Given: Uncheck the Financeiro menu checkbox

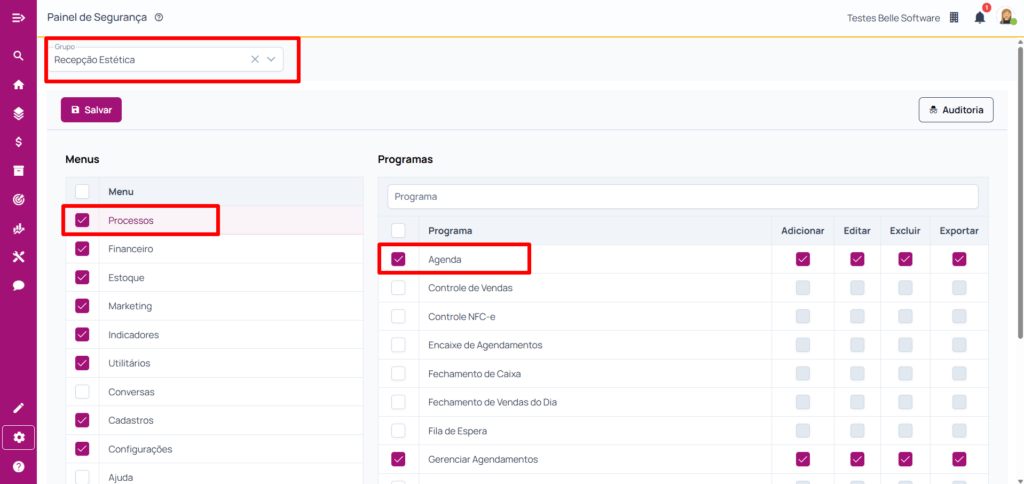Looking at the screenshot, I should pyautogui.click(x=82, y=249).
